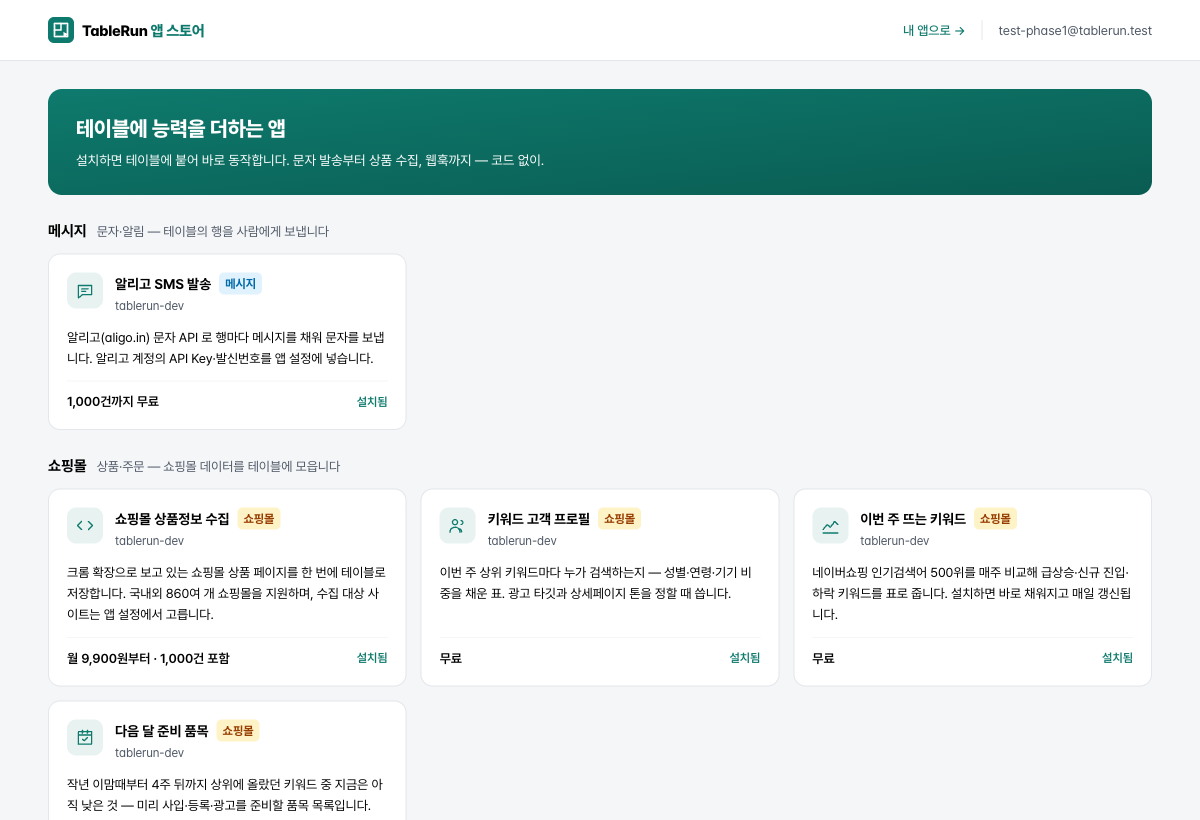The height and width of the screenshot is (820, 1200).
Task: Click tablerun-dev under 쇼핑몰 상품정보 수집
Action: pyautogui.click(x=149, y=541)
